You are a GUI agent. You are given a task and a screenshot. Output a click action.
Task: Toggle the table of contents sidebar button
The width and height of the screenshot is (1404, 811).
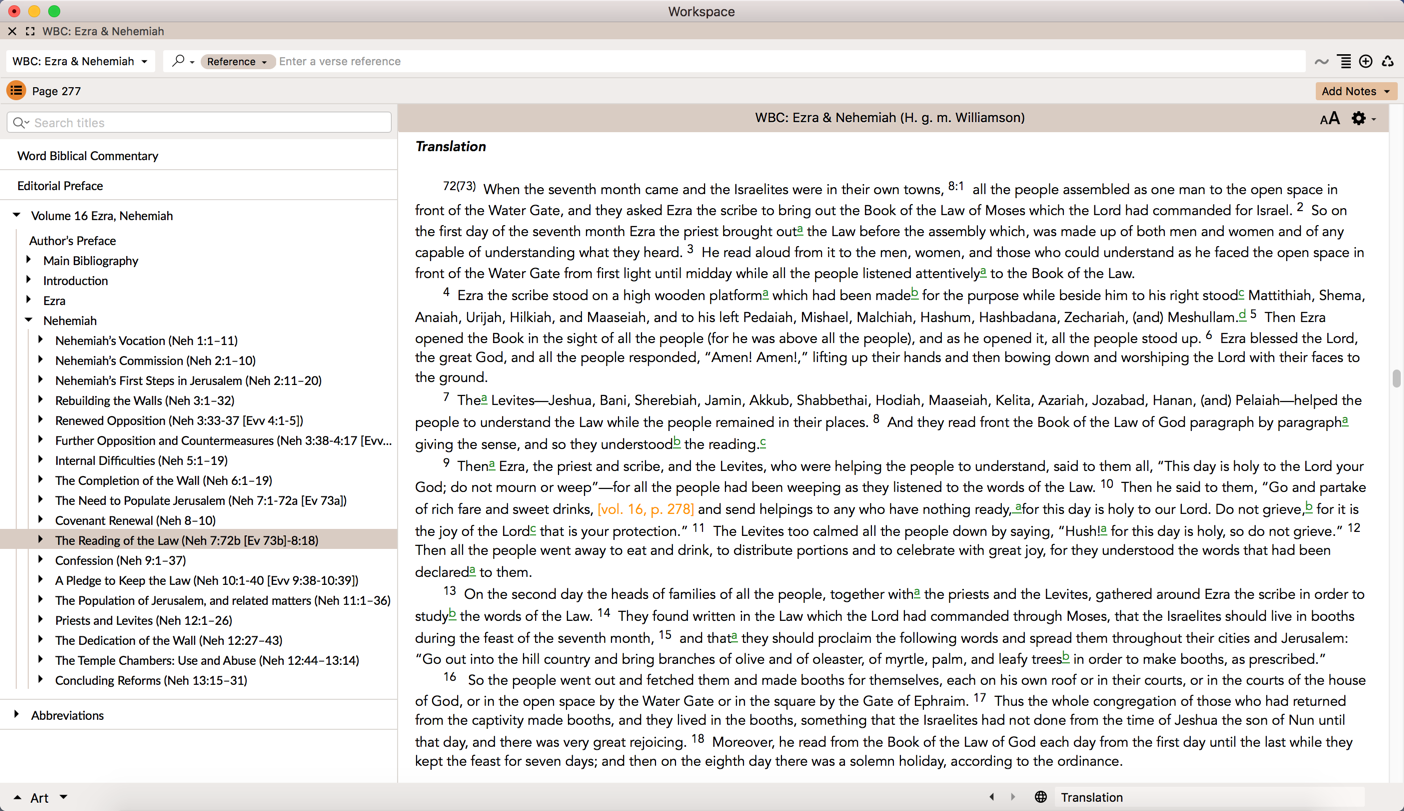click(16, 91)
